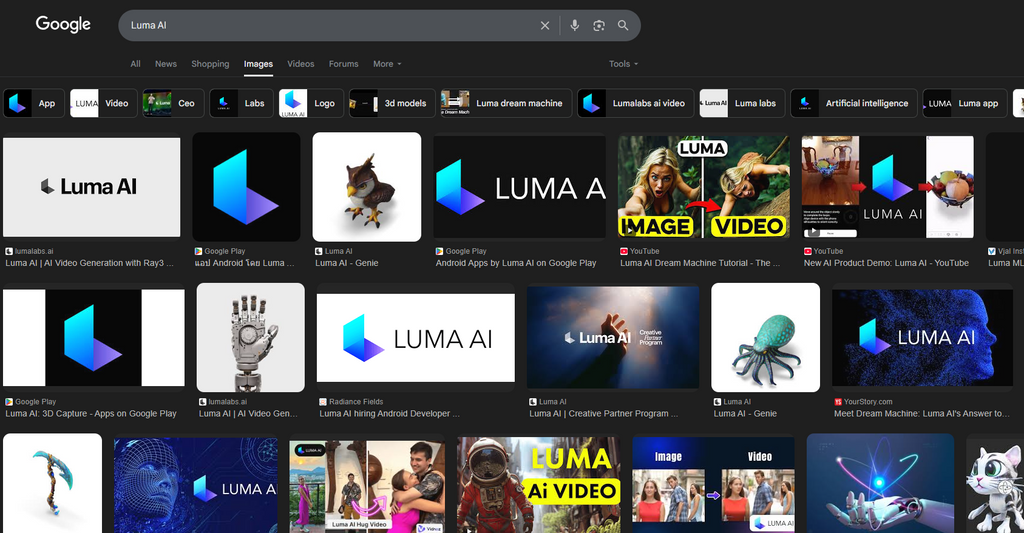This screenshot has width=1024, height=533.
Task: Click the magnifier search button
Action: point(623,25)
